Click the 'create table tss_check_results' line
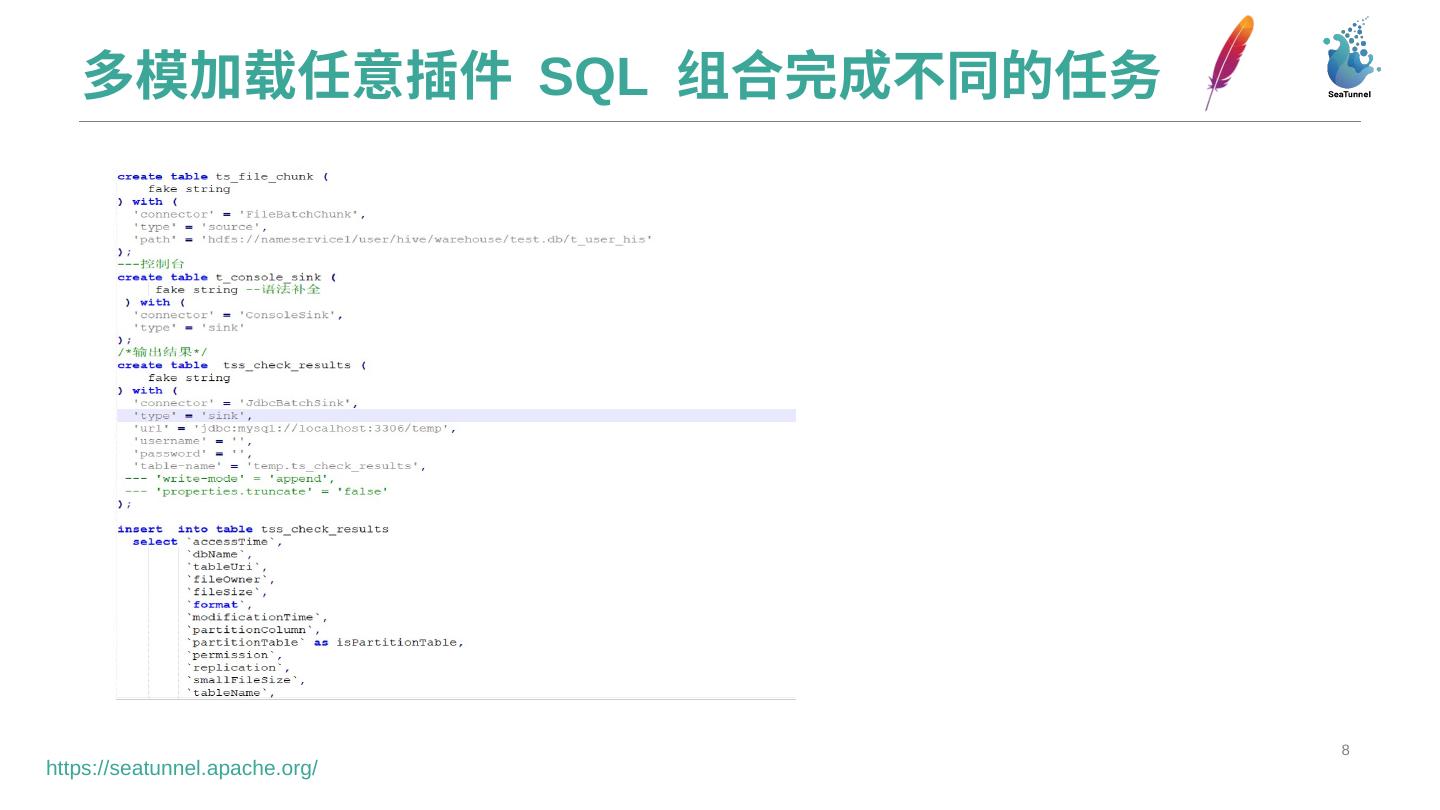This screenshot has width=1440, height=810. [x=242, y=365]
